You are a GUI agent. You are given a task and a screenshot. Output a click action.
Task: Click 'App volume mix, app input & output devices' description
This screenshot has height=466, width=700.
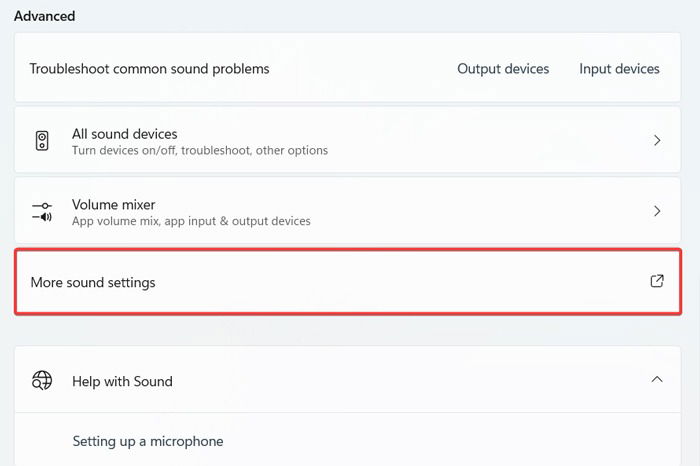click(191, 221)
